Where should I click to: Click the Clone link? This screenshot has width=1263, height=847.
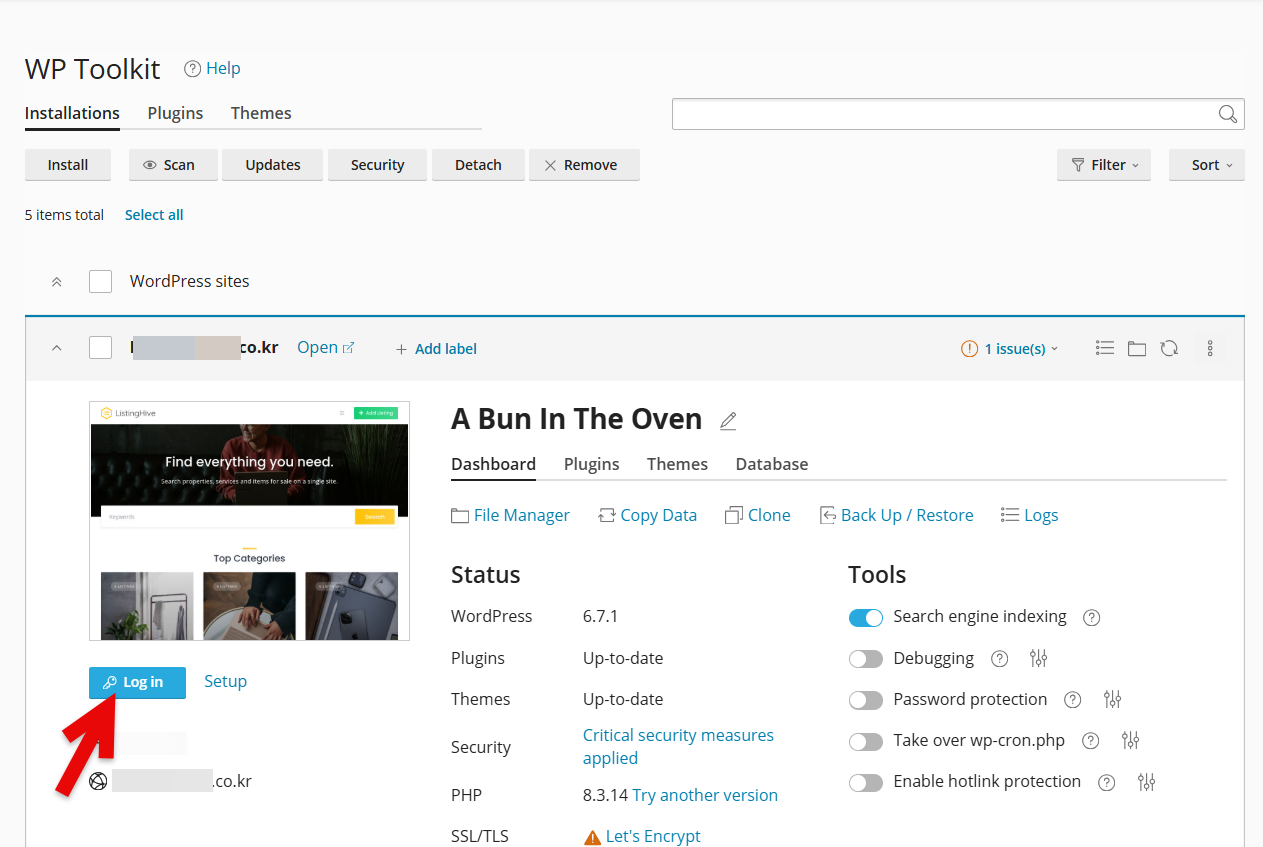757,515
